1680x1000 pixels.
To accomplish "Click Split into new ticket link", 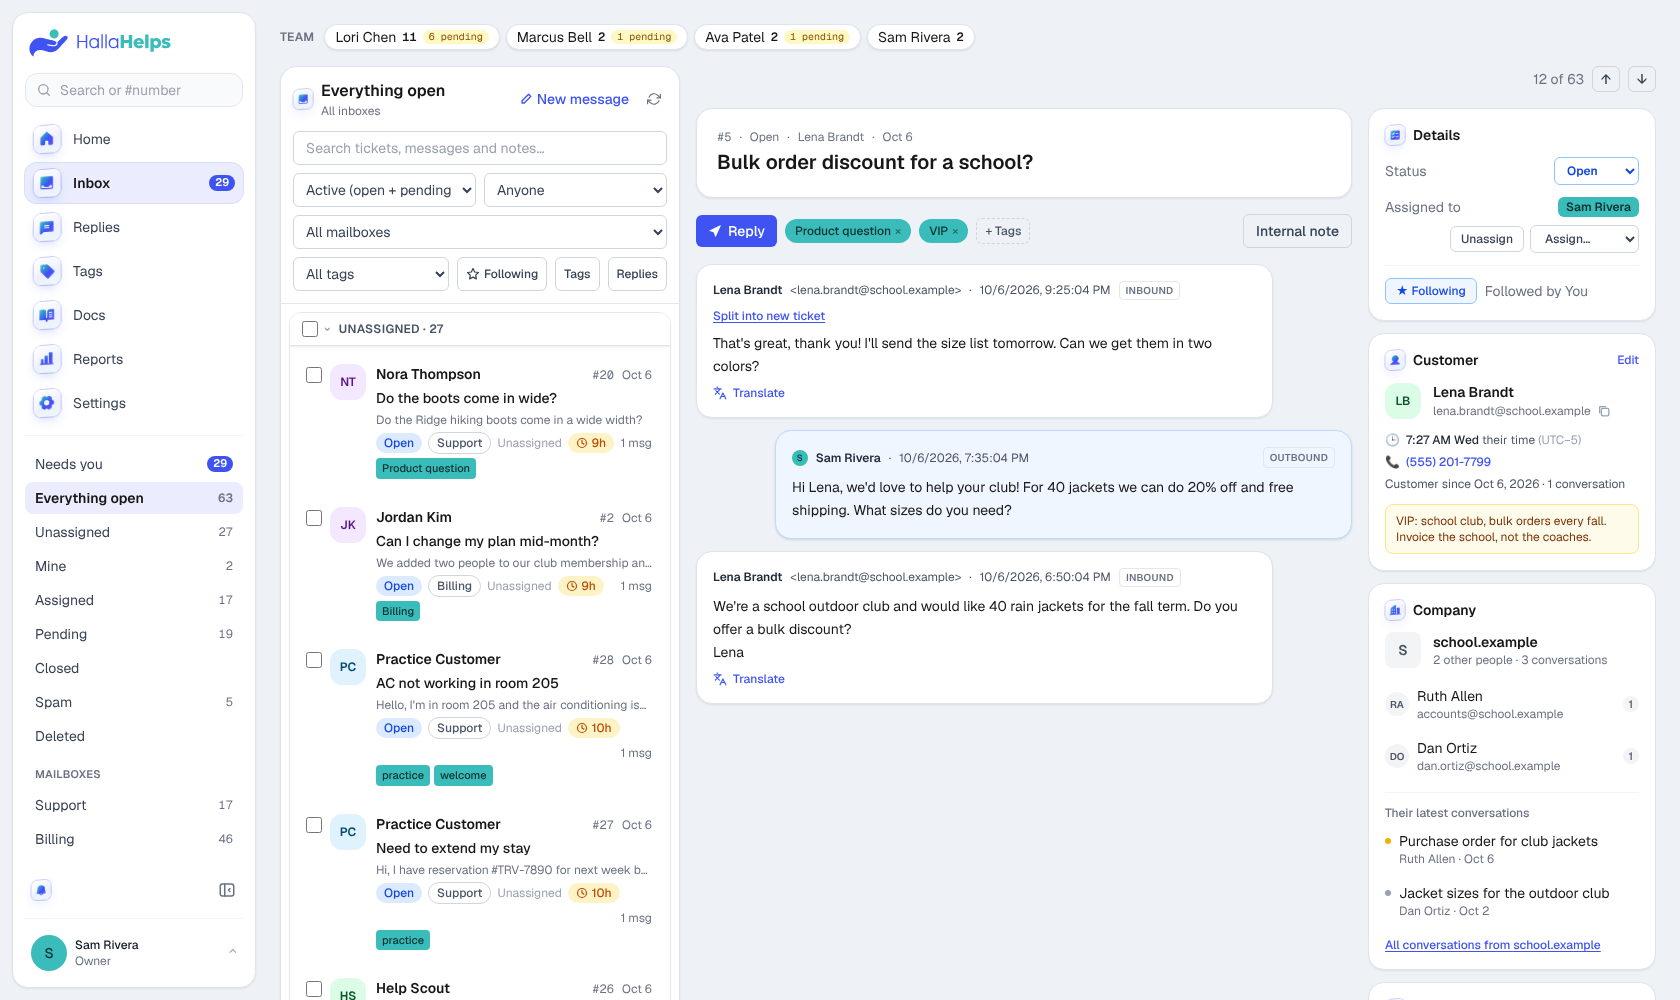I will coord(769,316).
